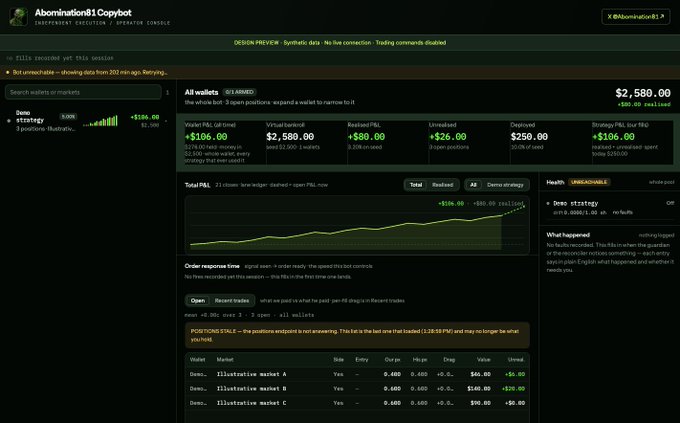Viewport: 680px width, 423px height.
Task: Sort positions by Value column header
Action: tap(484, 360)
